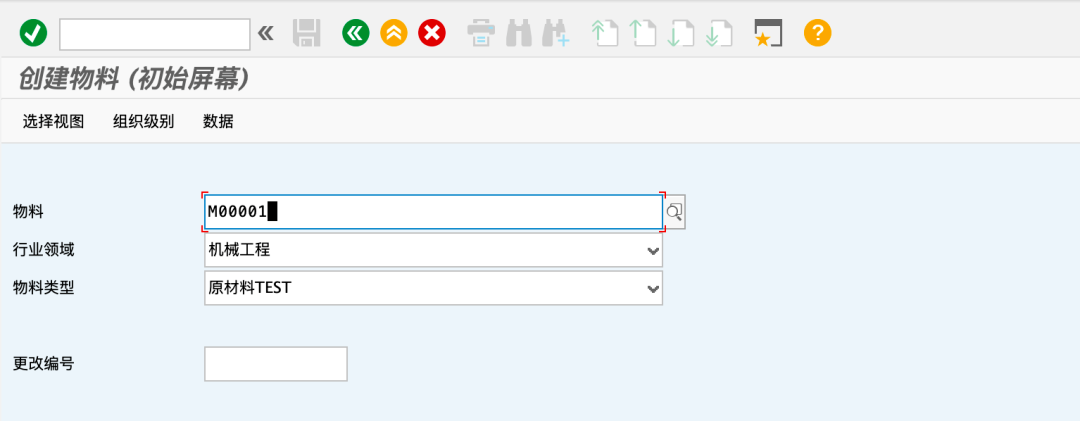Viewport: 1080px width, 421px height.
Task: Click the yellow Exit up-arrow icon
Action: click(394, 33)
